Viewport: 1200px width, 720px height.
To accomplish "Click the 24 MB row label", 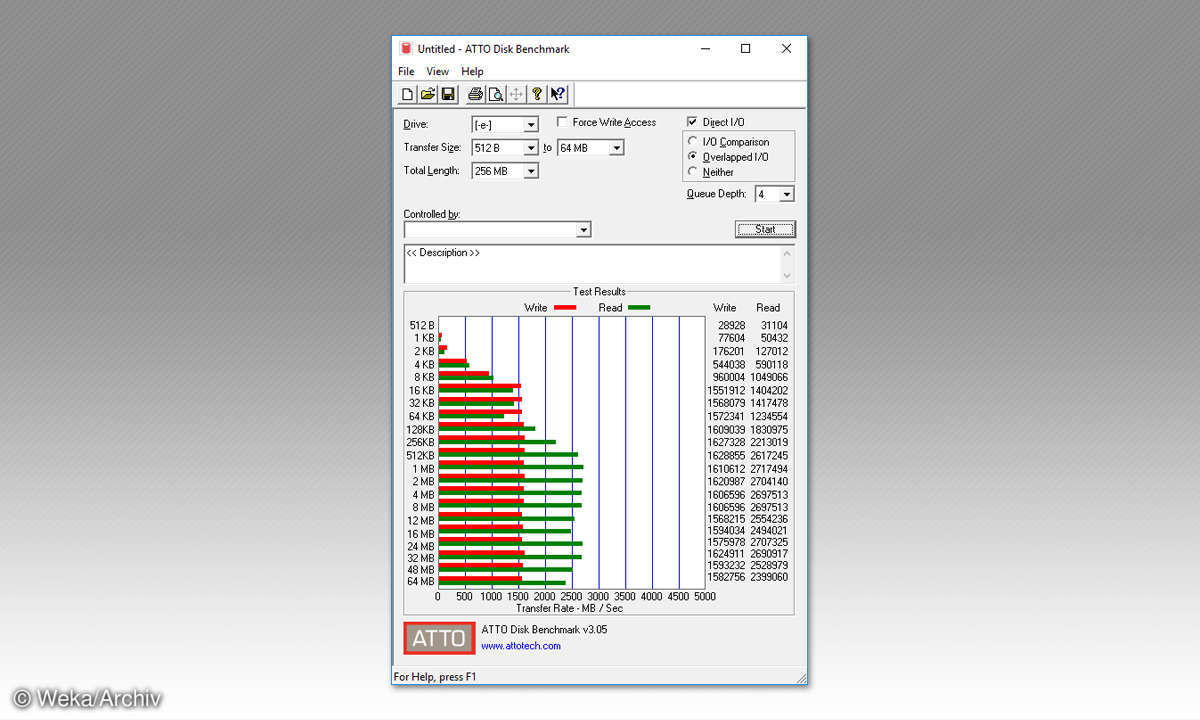I will click(421, 547).
